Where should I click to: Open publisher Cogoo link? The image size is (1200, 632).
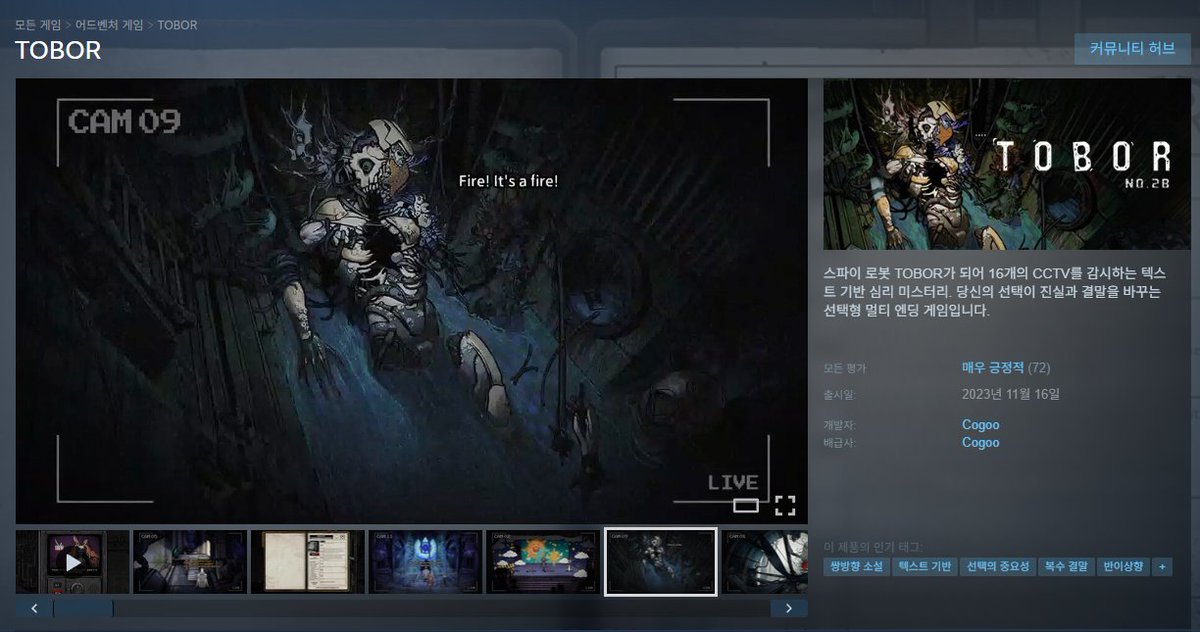980,442
